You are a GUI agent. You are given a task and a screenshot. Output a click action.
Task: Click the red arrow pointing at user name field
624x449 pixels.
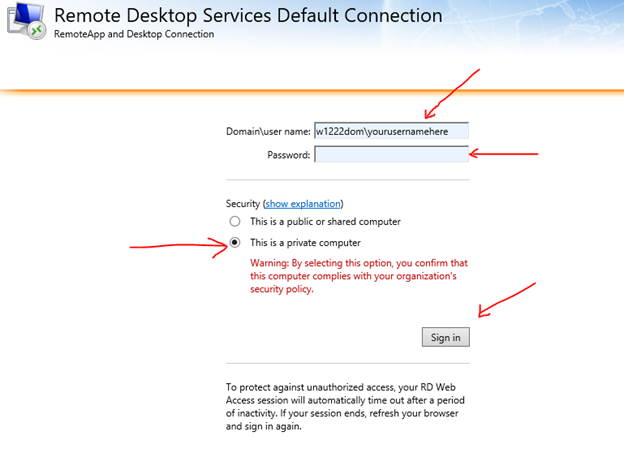(x=450, y=95)
